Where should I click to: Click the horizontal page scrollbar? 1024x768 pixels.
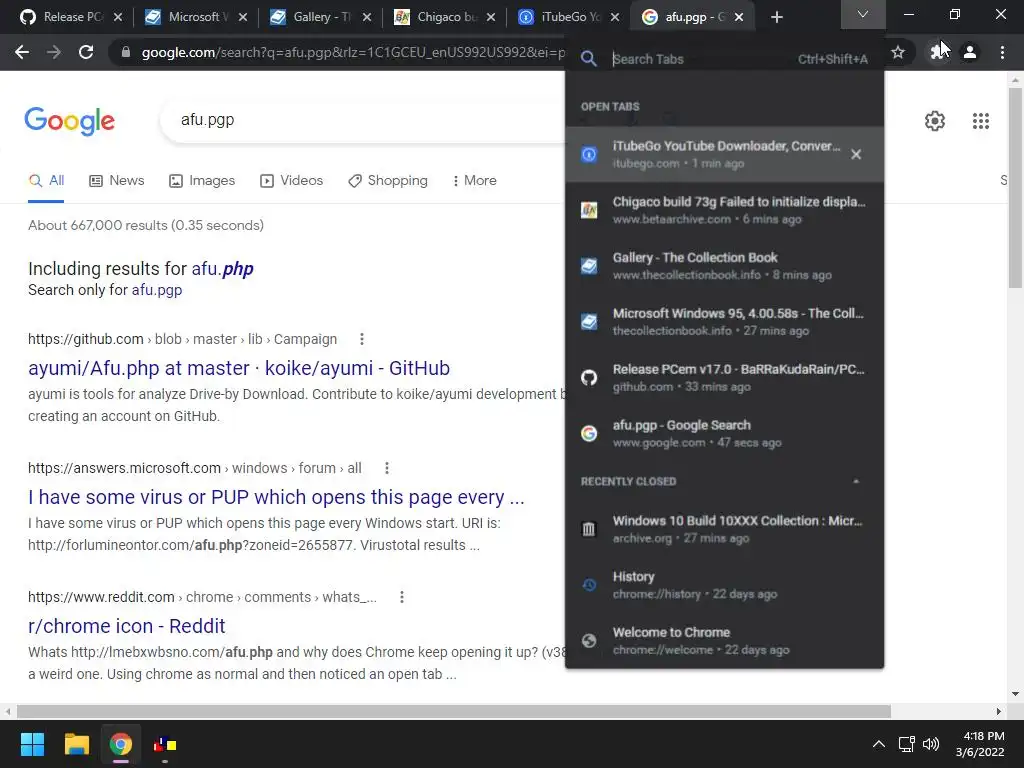(x=454, y=711)
